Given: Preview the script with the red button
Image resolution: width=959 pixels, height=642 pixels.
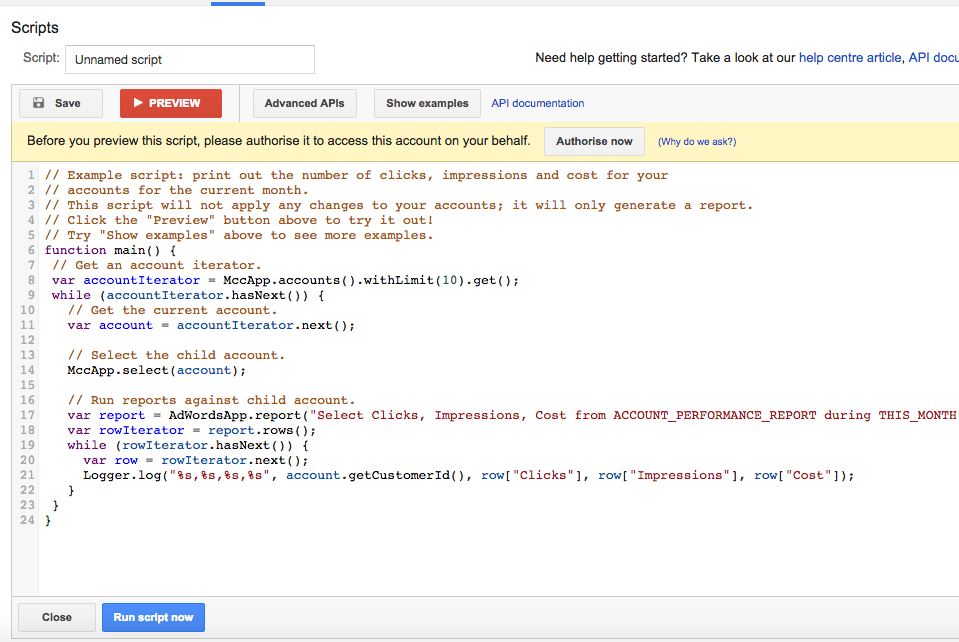Looking at the screenshot, I should pos(171,103).
